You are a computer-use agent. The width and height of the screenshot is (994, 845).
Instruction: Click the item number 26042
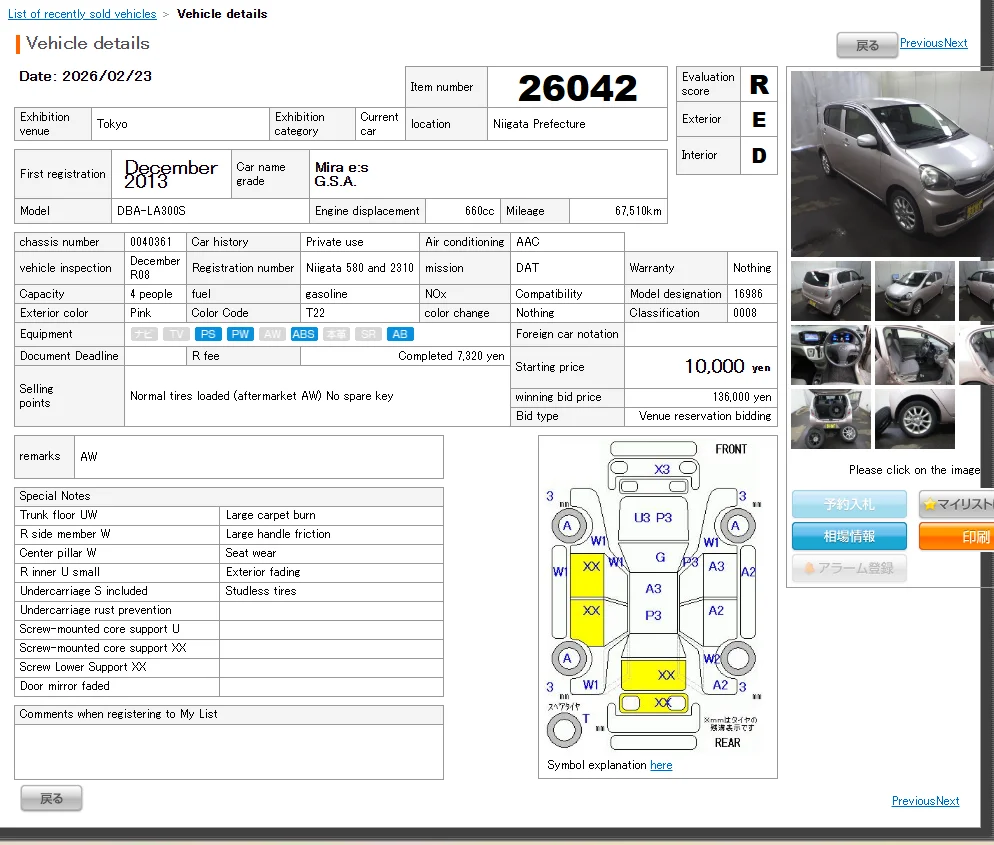pyautogui.click(x=577, y=88)
